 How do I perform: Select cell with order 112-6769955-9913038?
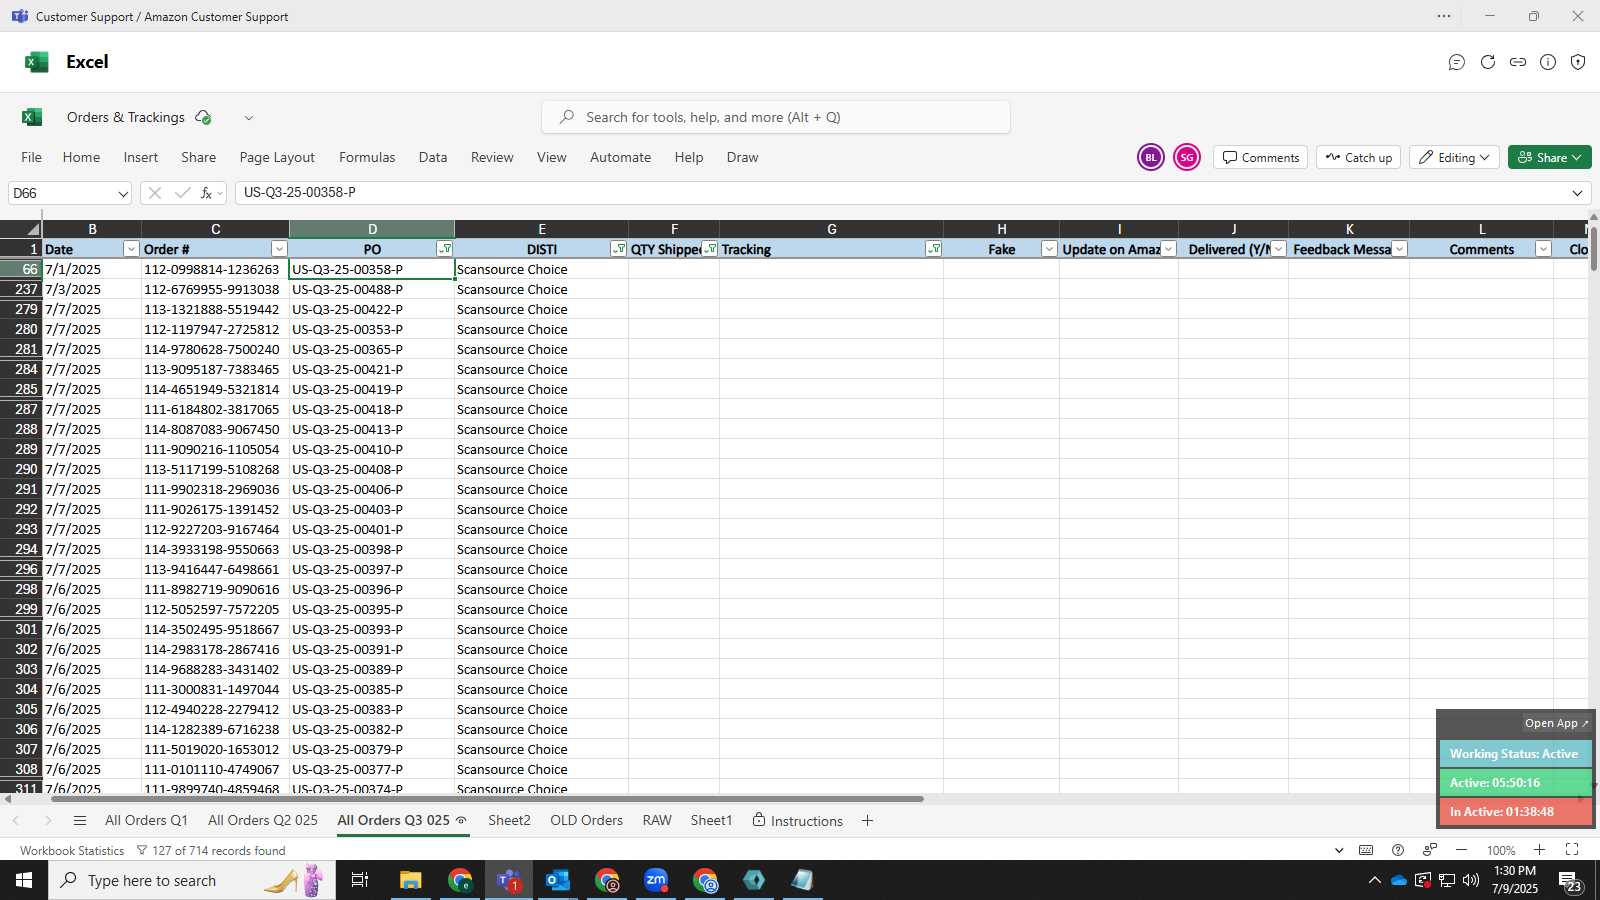click(x=215, y=289)
